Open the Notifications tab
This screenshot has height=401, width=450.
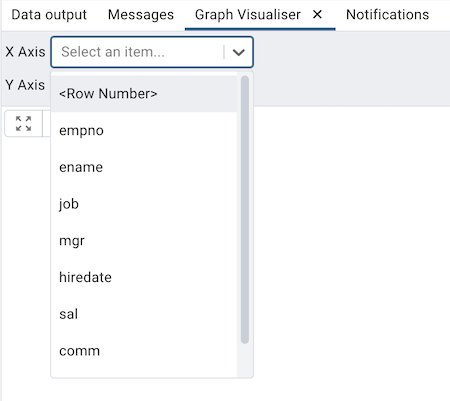point(387,15)
